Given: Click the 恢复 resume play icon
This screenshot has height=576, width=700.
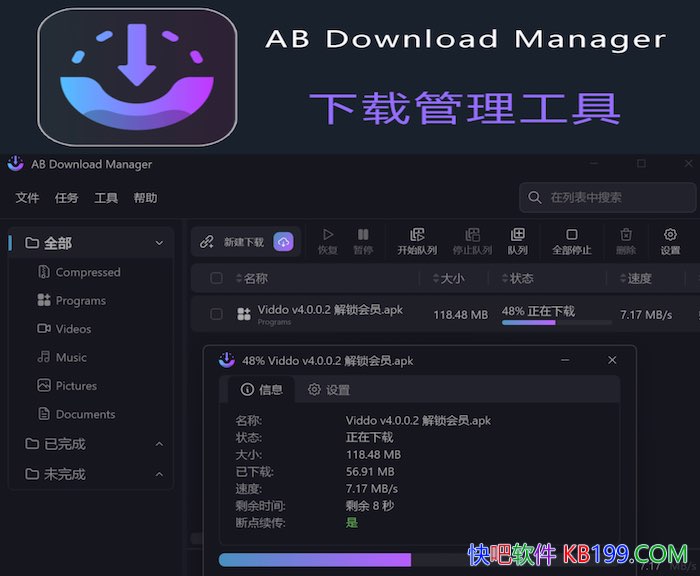Looking at the screenshot, I should tap(328, 234).
